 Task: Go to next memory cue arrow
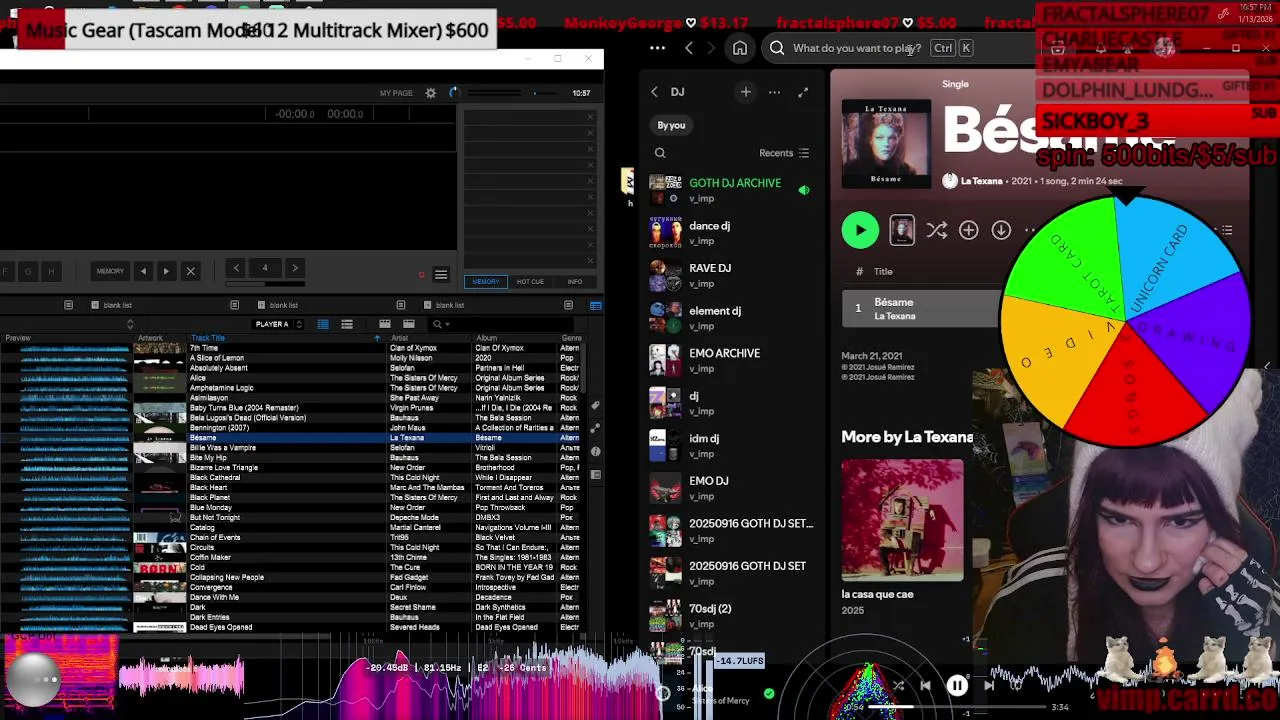[166, 271]
